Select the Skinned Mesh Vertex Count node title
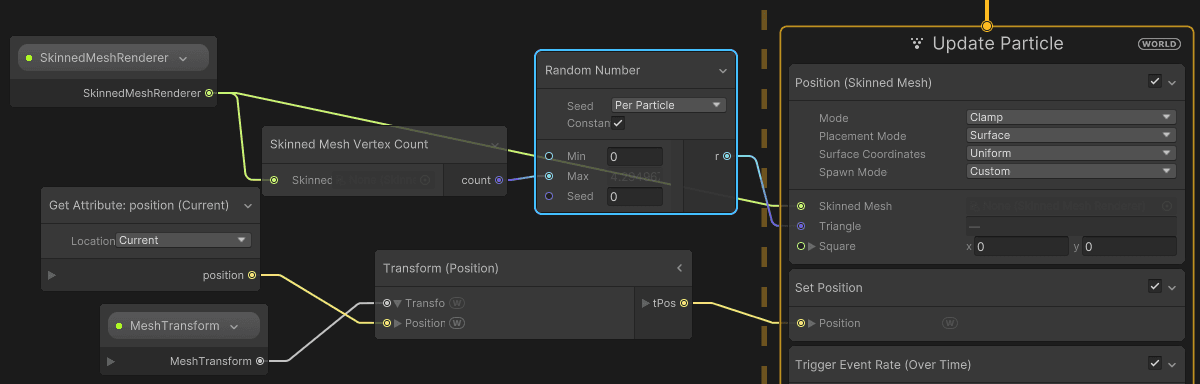This screenshot has height=384, width=1200. [349, 144]
